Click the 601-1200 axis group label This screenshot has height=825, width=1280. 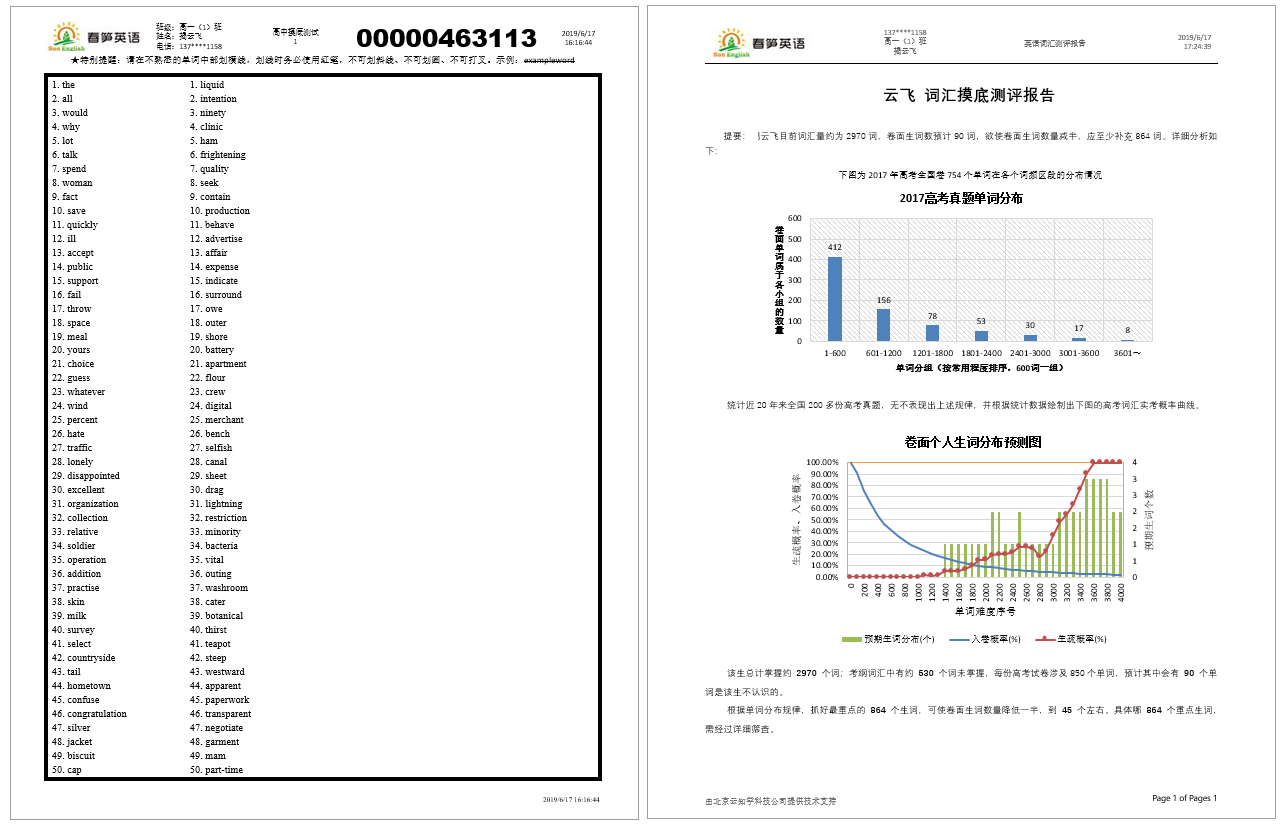pyautogui.click(x=883, y=353)
